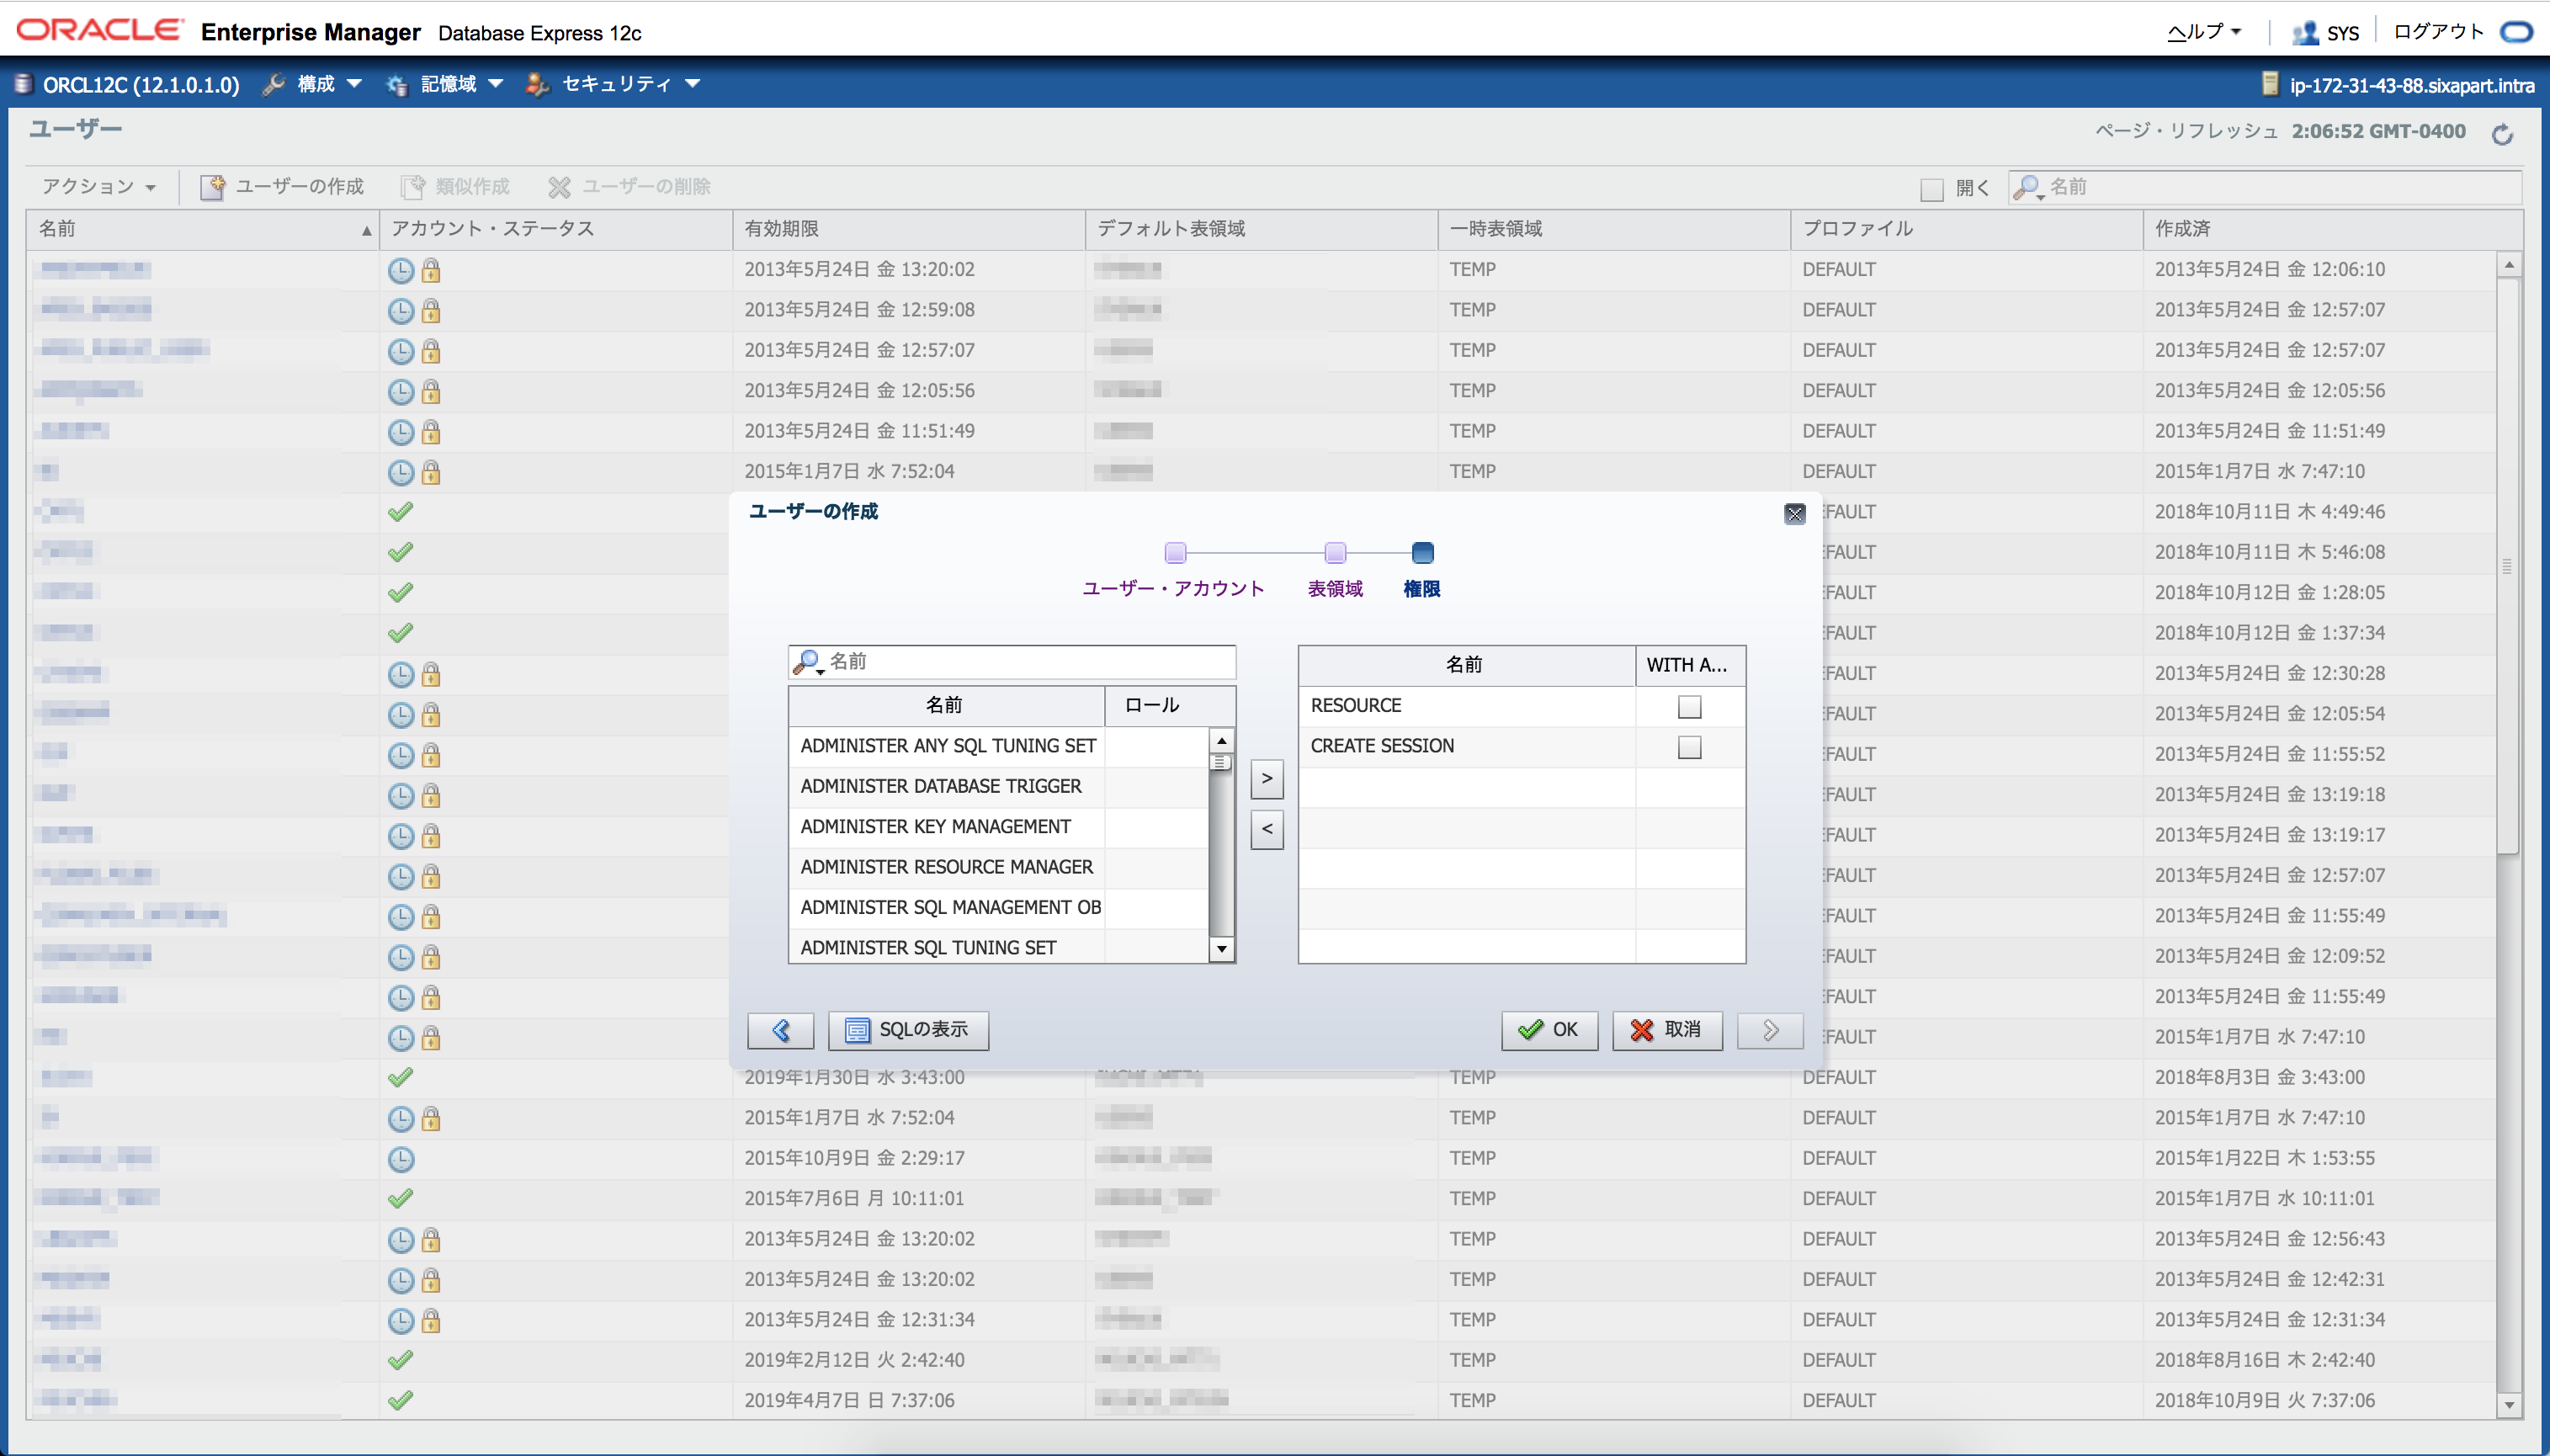Expand the ヘルプ menu
The width and height of the screenshot is (2550, 1456).
click(2203, 32)
